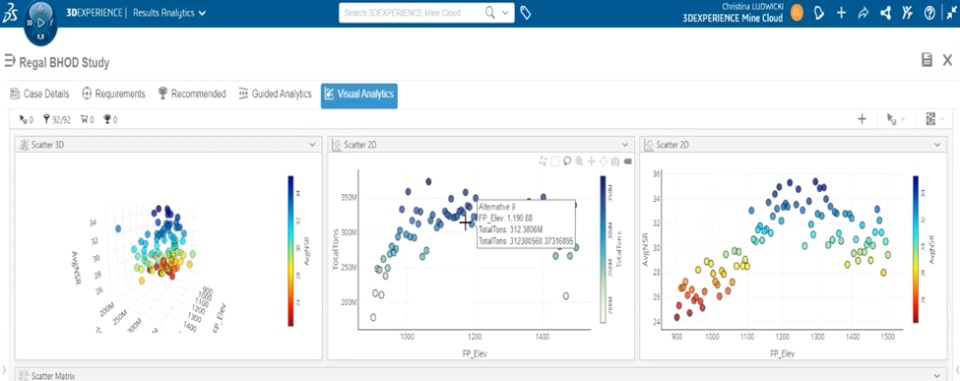This screenshot has width=960, height=381.
Task: Click the left panel expand arrow at screen edge
Action: pyautogui.click(x=4, y=369)
